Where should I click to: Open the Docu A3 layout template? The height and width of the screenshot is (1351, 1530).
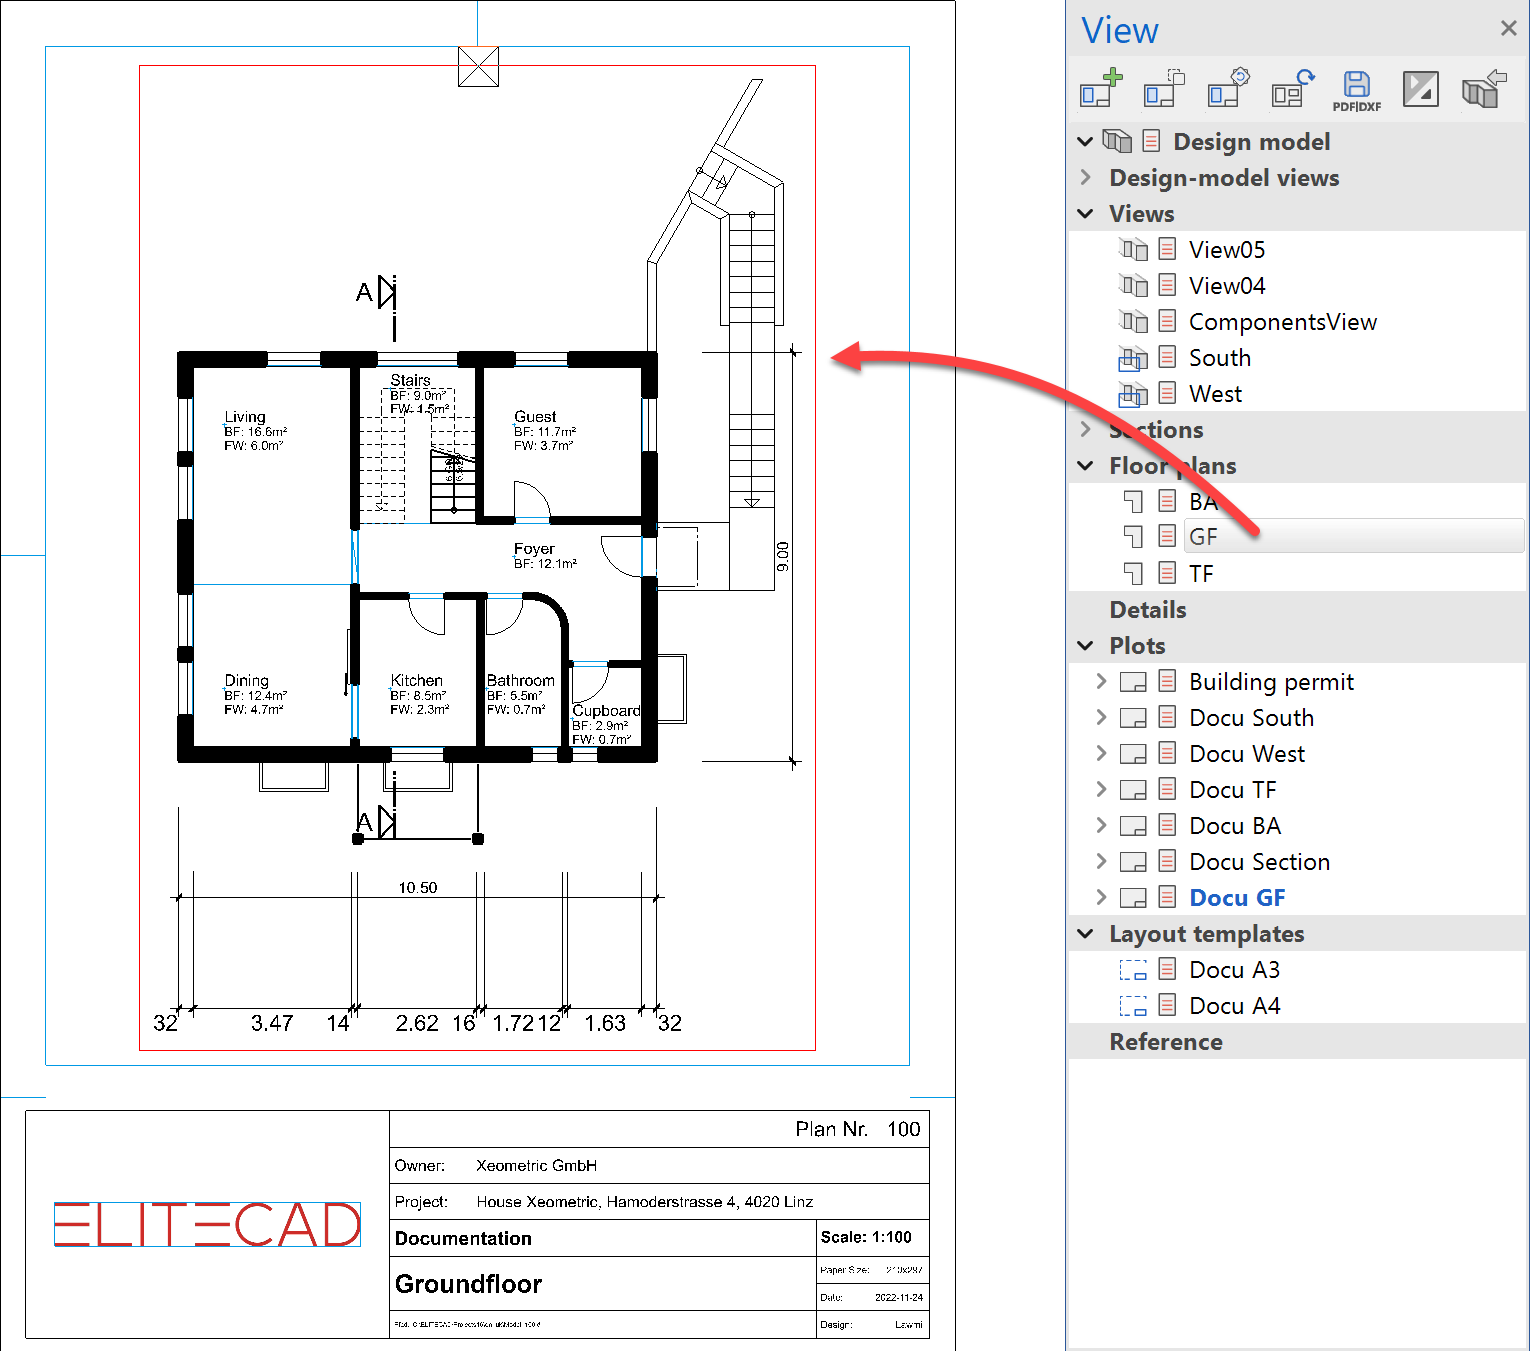point(1235,969)
